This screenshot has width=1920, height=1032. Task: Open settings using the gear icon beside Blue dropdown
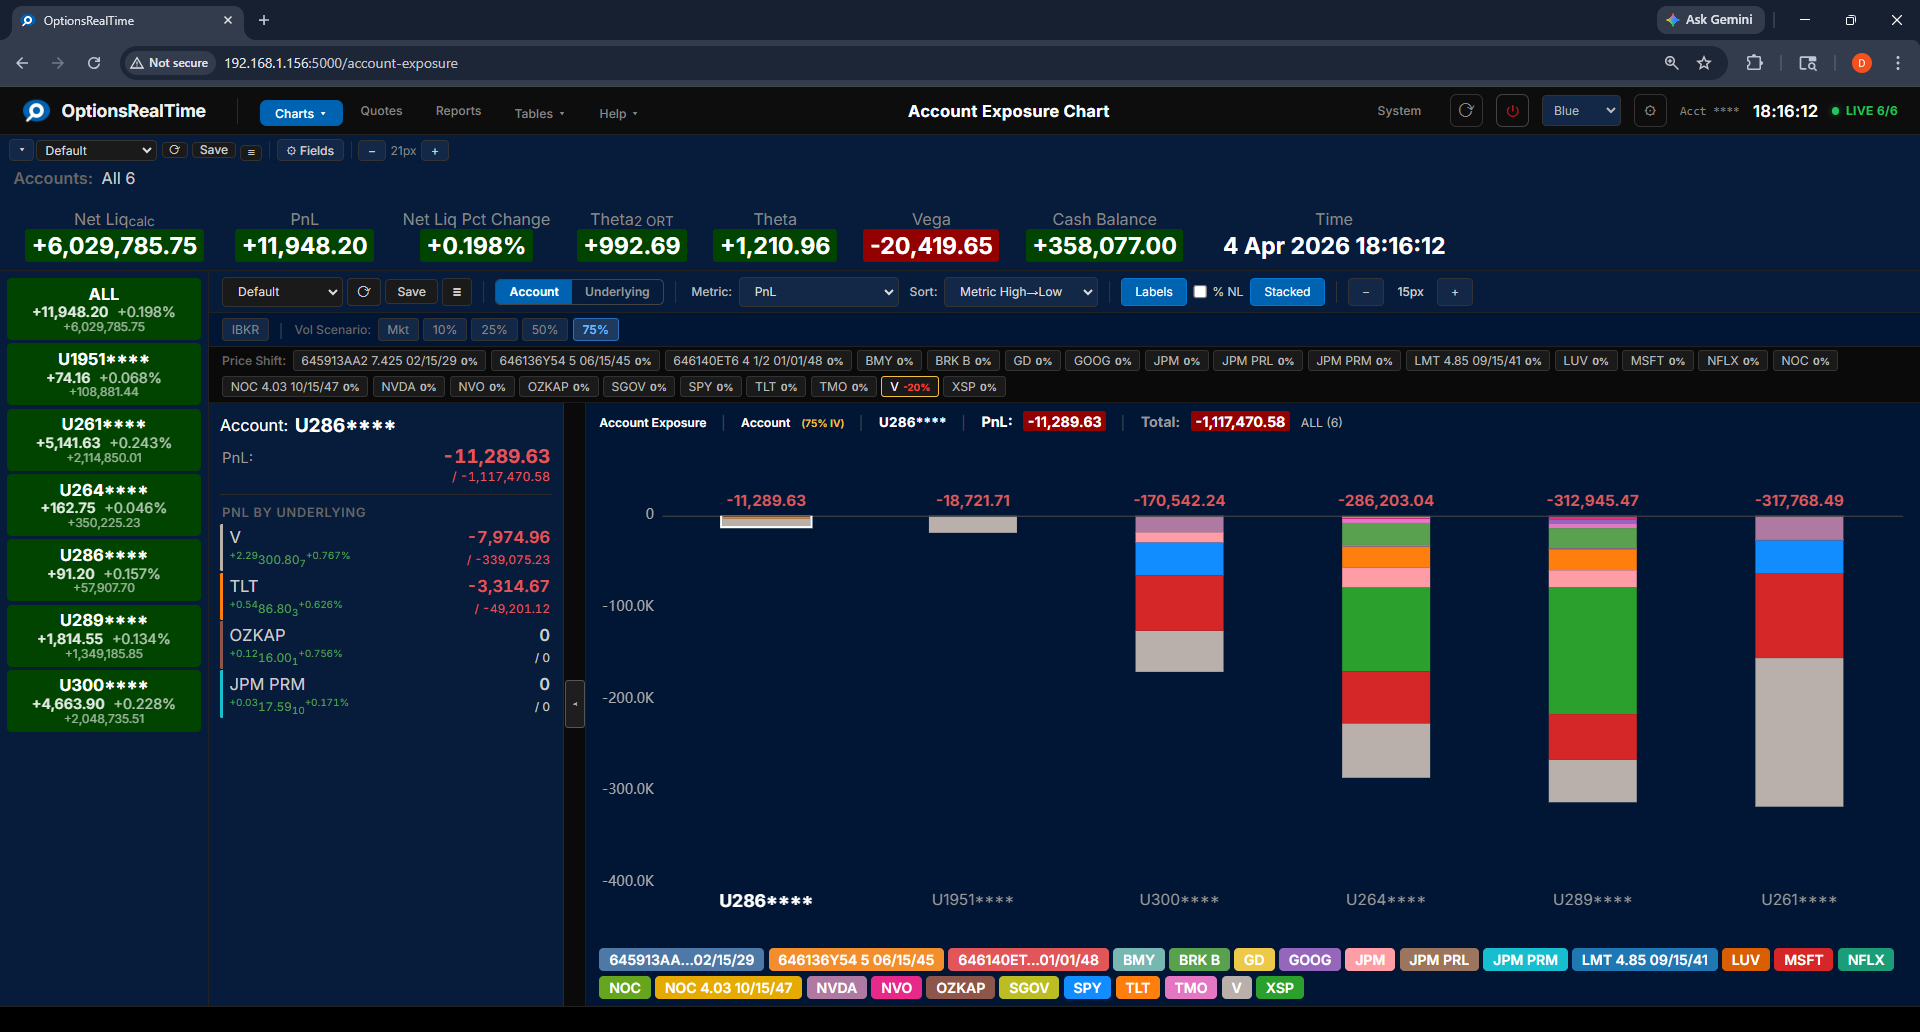point(1650,111)
